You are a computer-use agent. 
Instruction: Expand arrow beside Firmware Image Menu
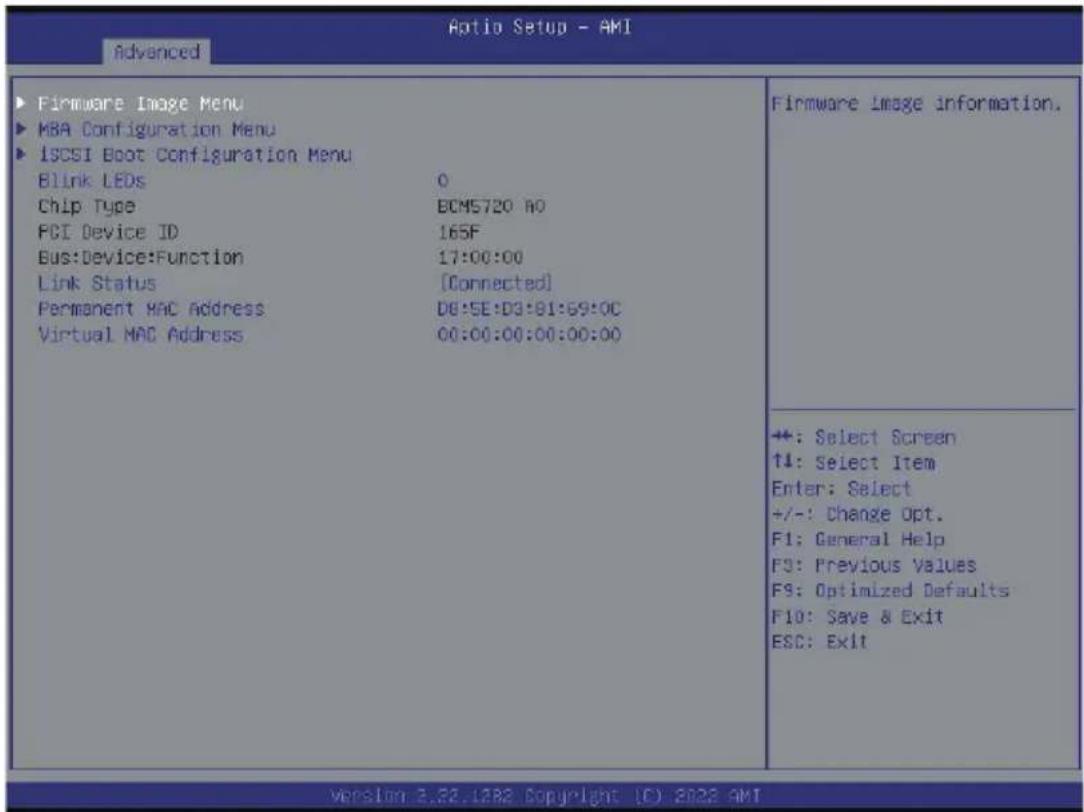(22, 103)
